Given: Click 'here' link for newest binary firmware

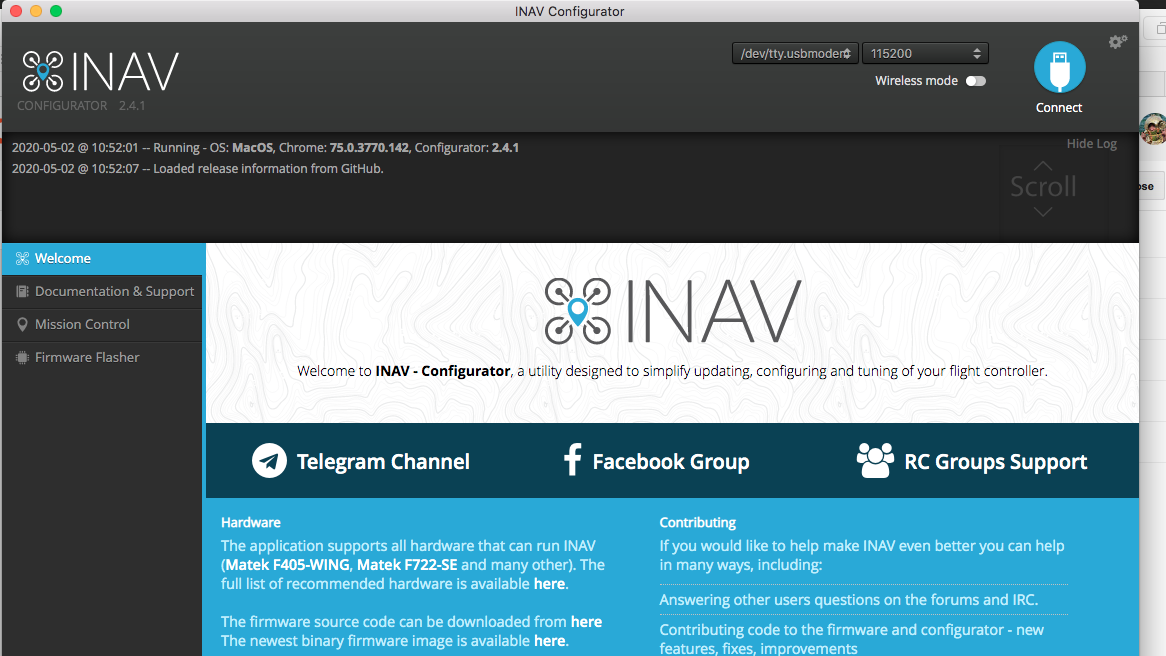Looking at the screenshot, I should [x=550, y=641].
